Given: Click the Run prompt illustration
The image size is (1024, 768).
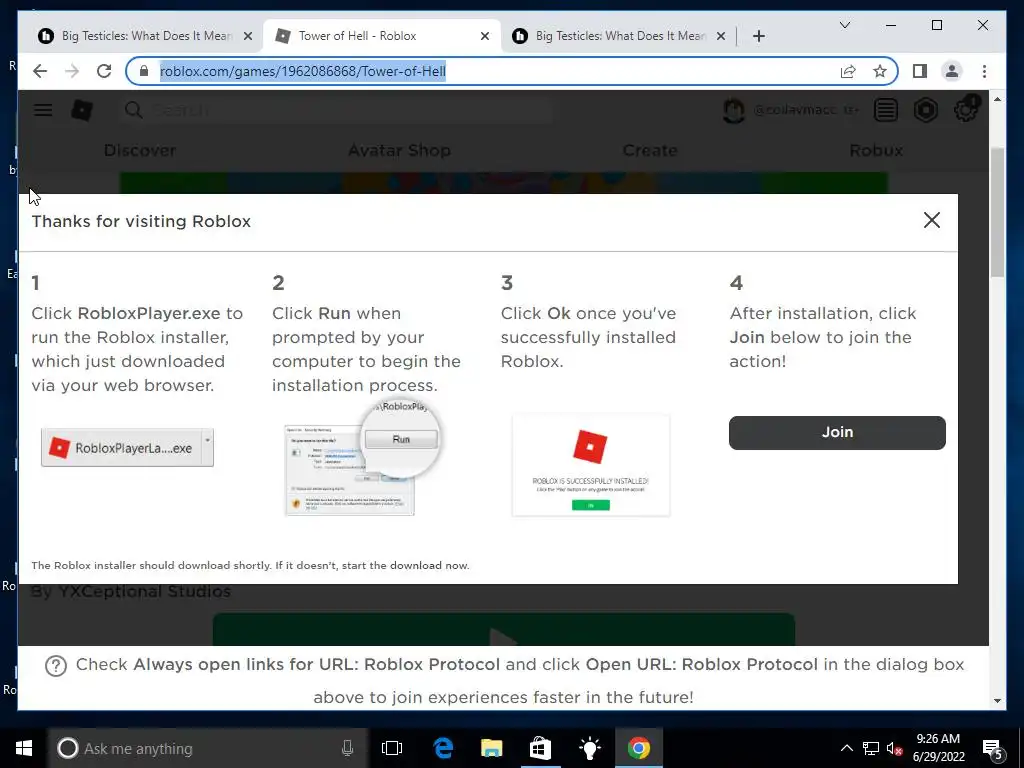Looking at the screenshot, I should pyautogui.click(x=362, y=458).
